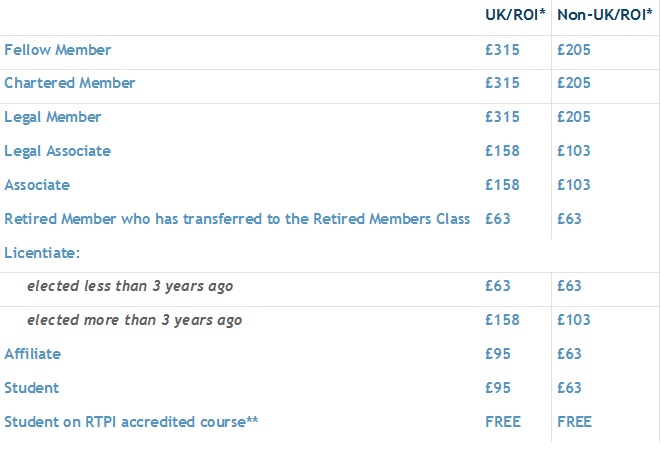Click the Associate membership link
The image size is (661, 462).
[x=37, y=185]
